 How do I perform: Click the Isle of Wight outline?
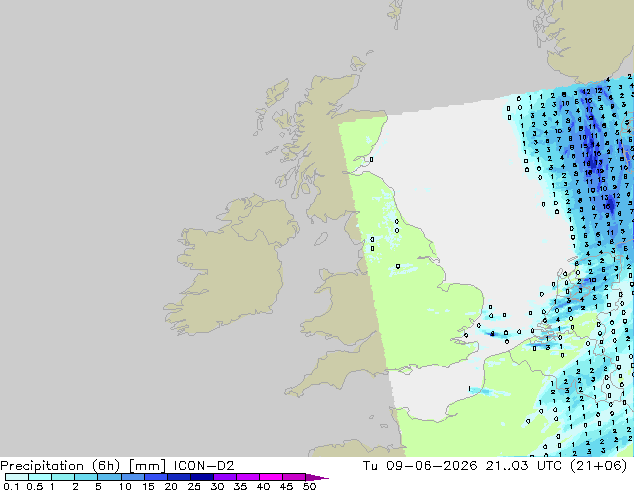click(x=406, y=370)
